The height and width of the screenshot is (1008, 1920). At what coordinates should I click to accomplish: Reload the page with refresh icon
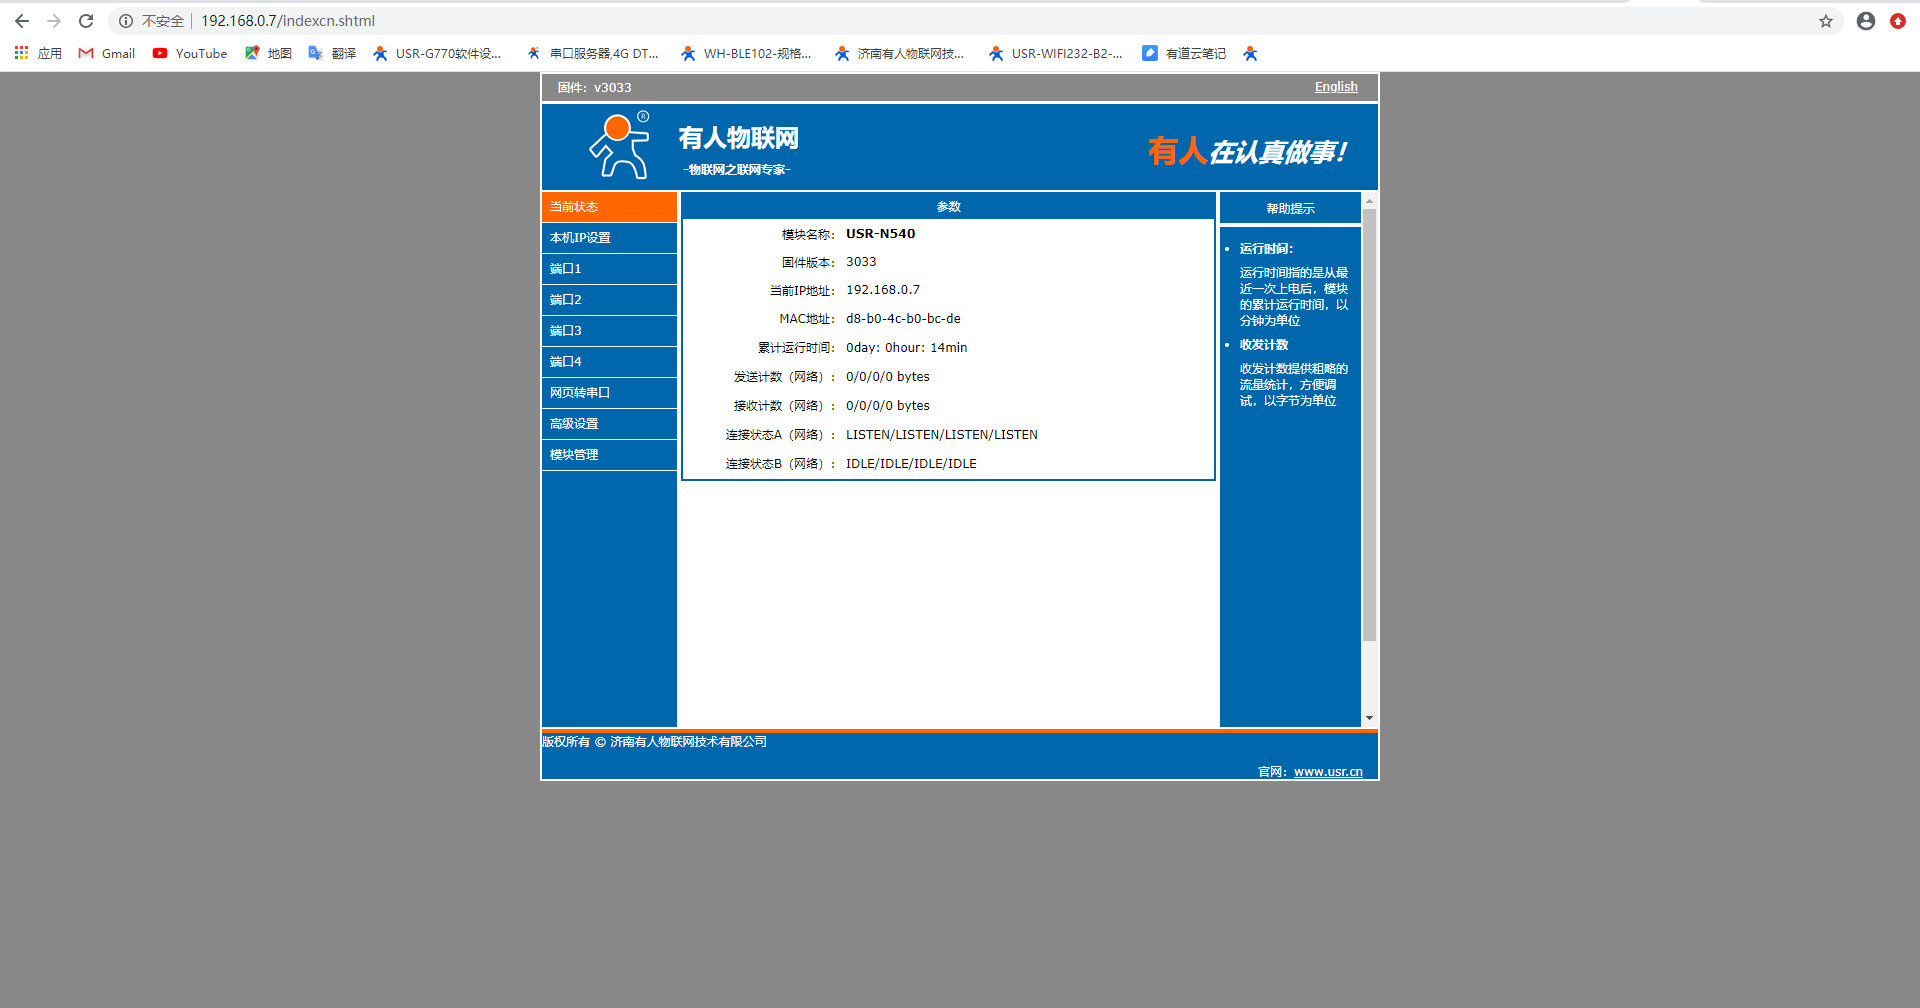(86, 21)
